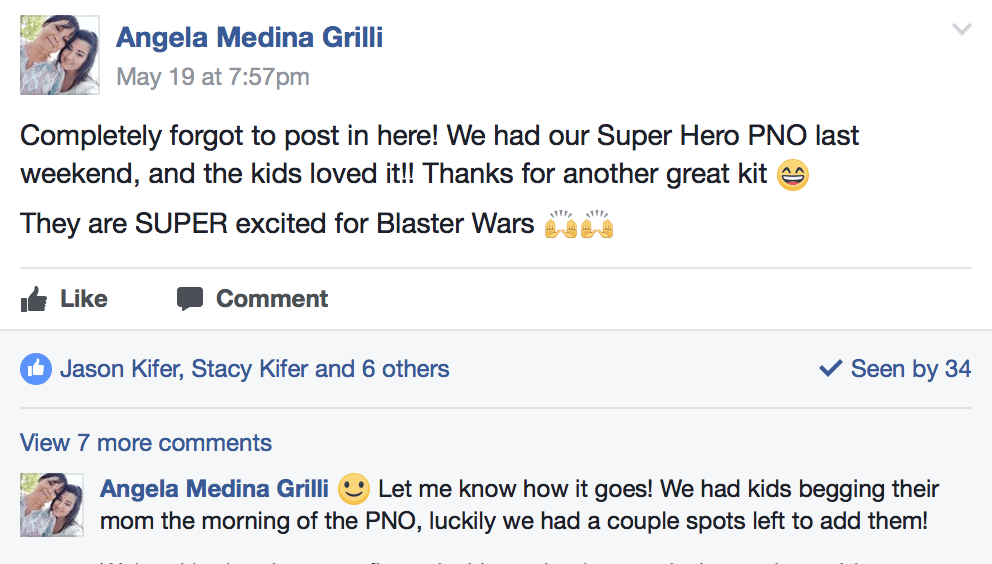Image resolution: width=992 pixels, height=564 pixels.
Task: Open the "Seen by 34" viewers list
Action: [910, 369]
